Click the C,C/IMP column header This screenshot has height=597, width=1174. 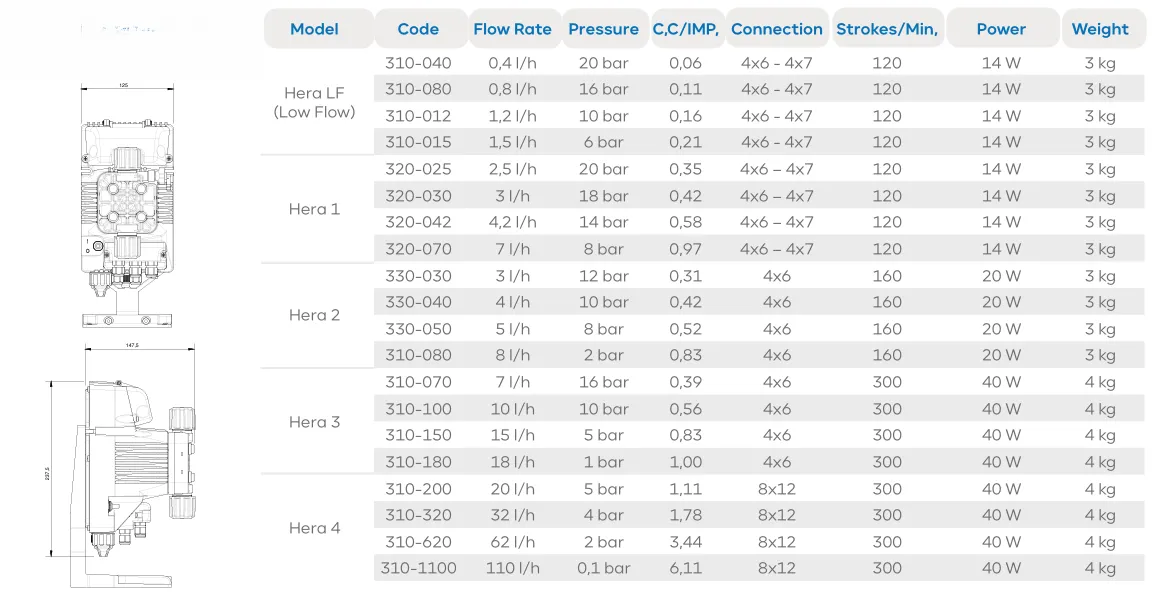pos(686,29)
